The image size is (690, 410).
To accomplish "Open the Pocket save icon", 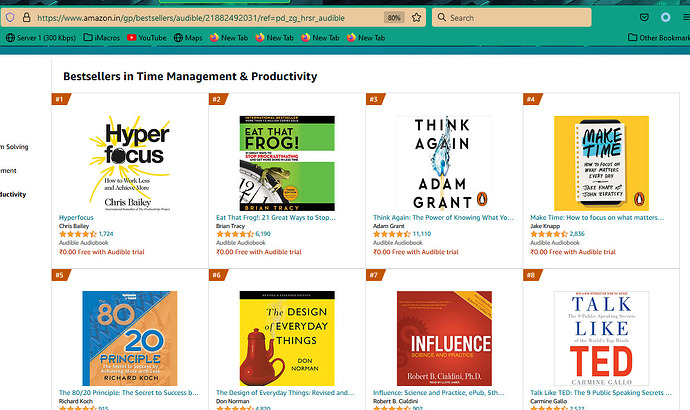I will pyautogui.click(x=644, y=18).
